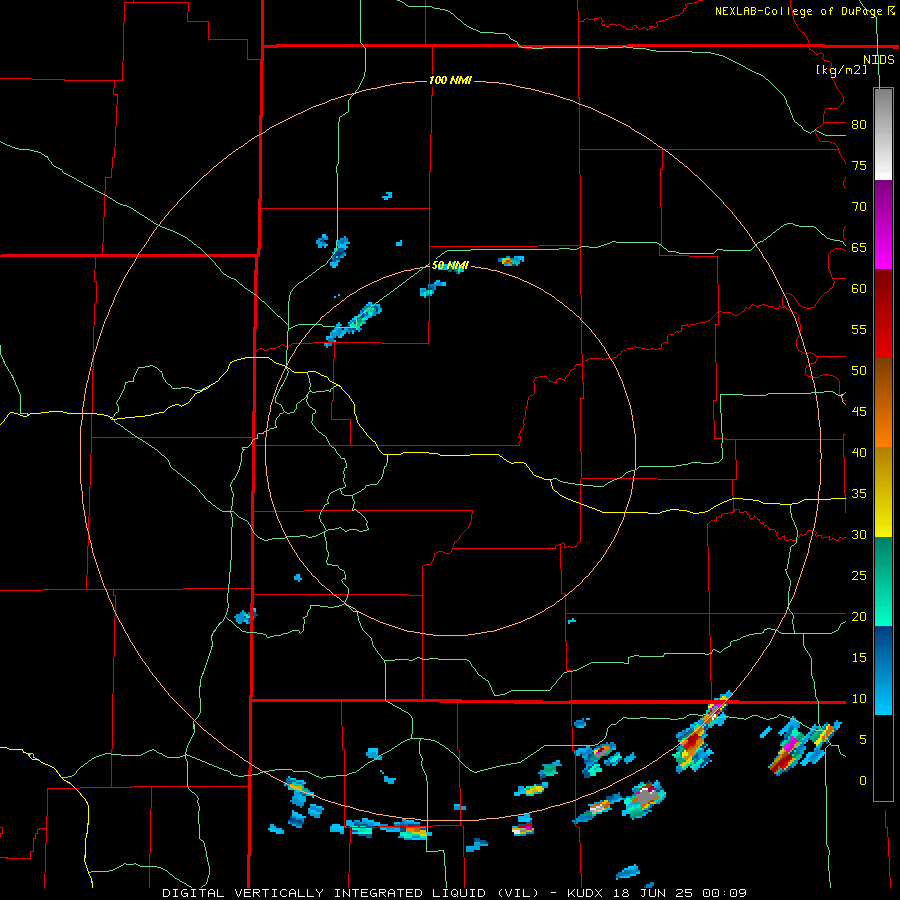This screenshot has width=900, height=900.
Task: Click the yellow segment of color bar
Action: click(883, 492)
